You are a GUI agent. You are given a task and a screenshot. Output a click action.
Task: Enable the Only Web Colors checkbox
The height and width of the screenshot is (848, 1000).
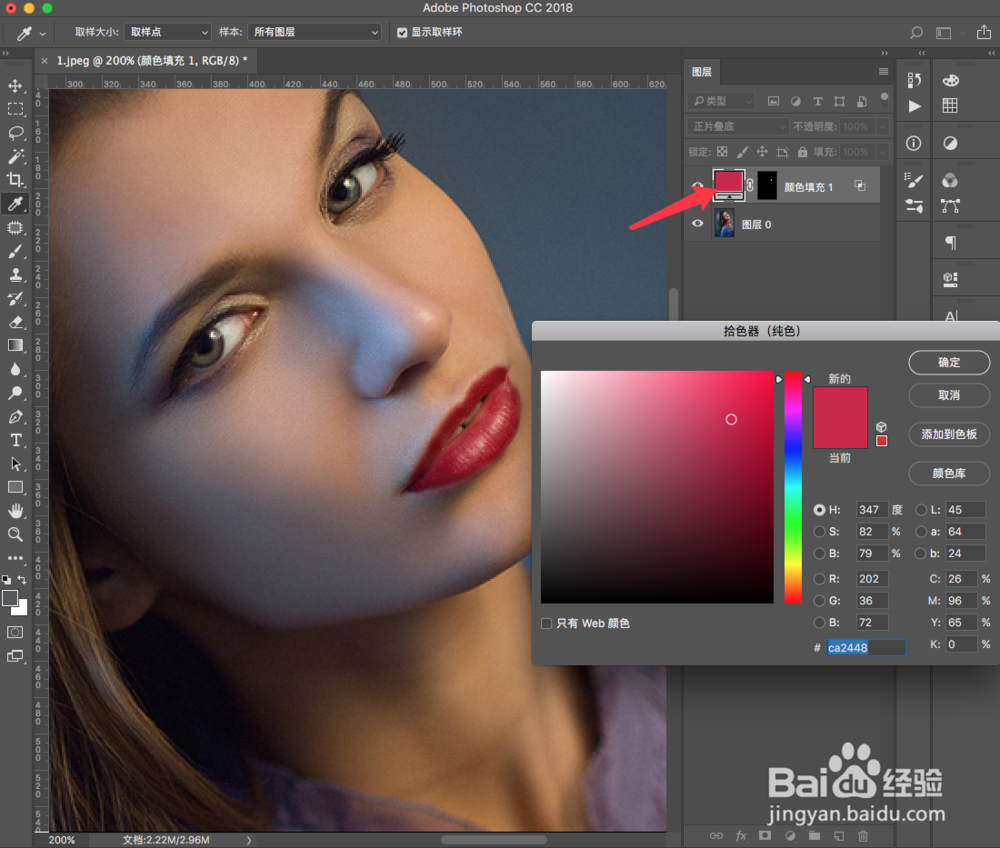547,624
